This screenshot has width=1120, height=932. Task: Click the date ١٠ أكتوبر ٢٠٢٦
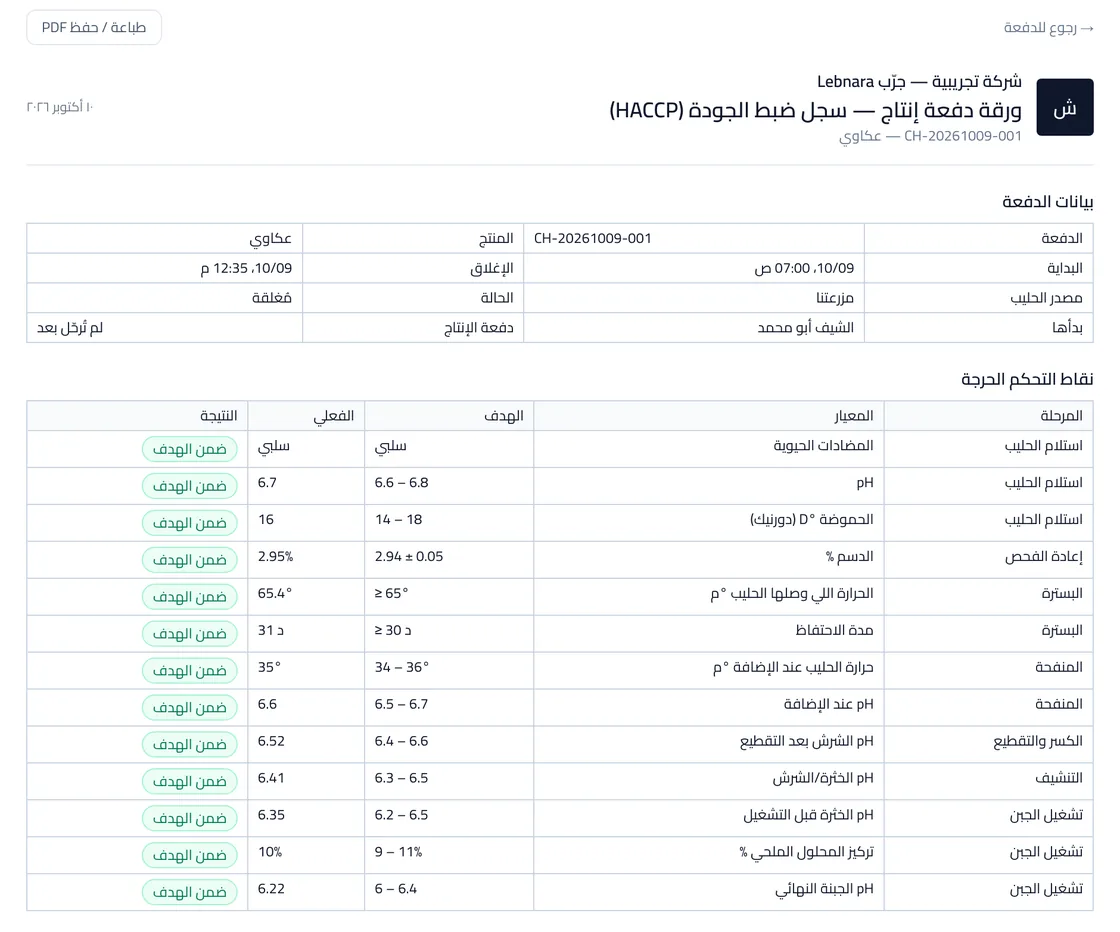pyautogui.click(x=60, y=106)
